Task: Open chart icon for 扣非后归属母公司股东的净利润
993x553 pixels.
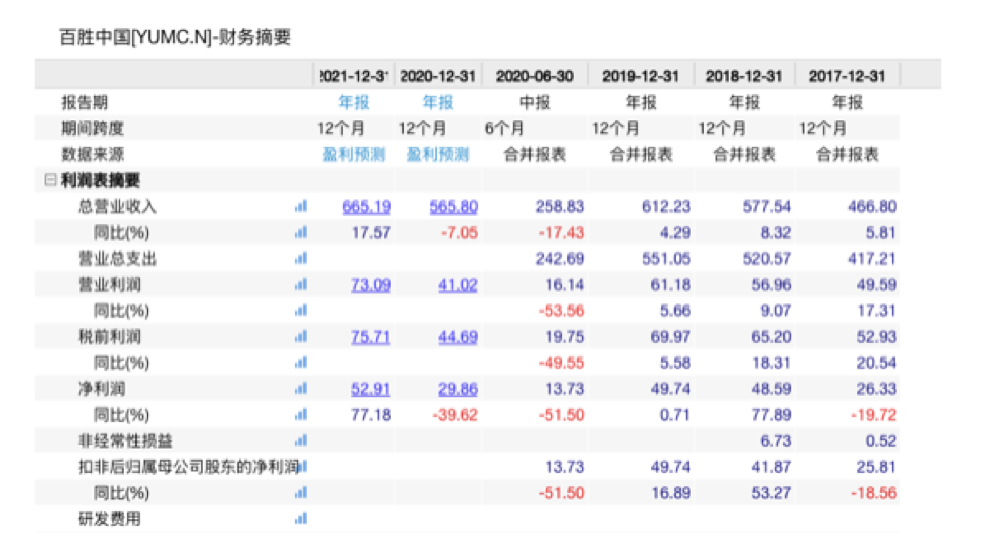Action: (302, 467)
